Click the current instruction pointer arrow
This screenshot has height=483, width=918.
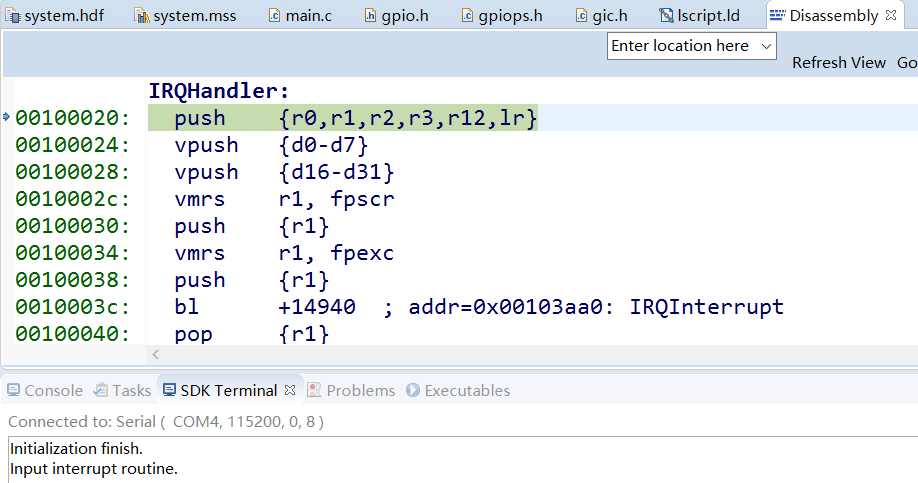6,117
